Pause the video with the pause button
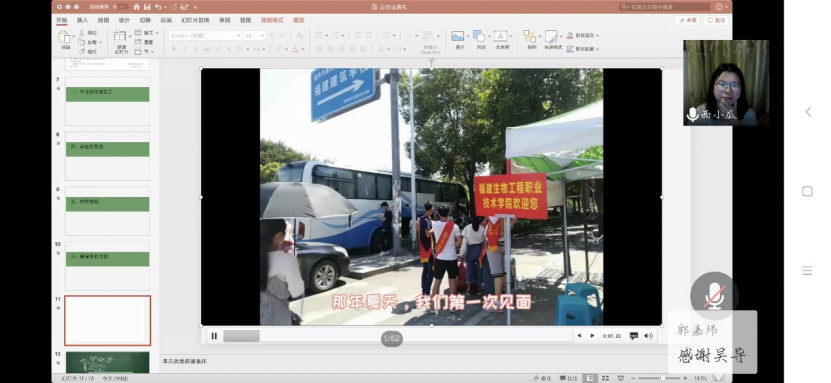This screenshot has width=831, height=383. (214, 336)
